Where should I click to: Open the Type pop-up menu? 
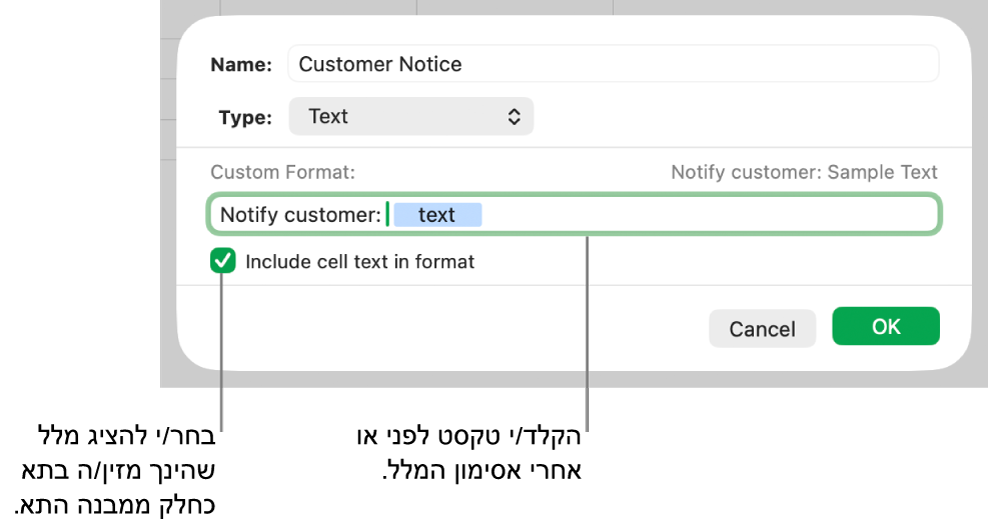[411, 116]
